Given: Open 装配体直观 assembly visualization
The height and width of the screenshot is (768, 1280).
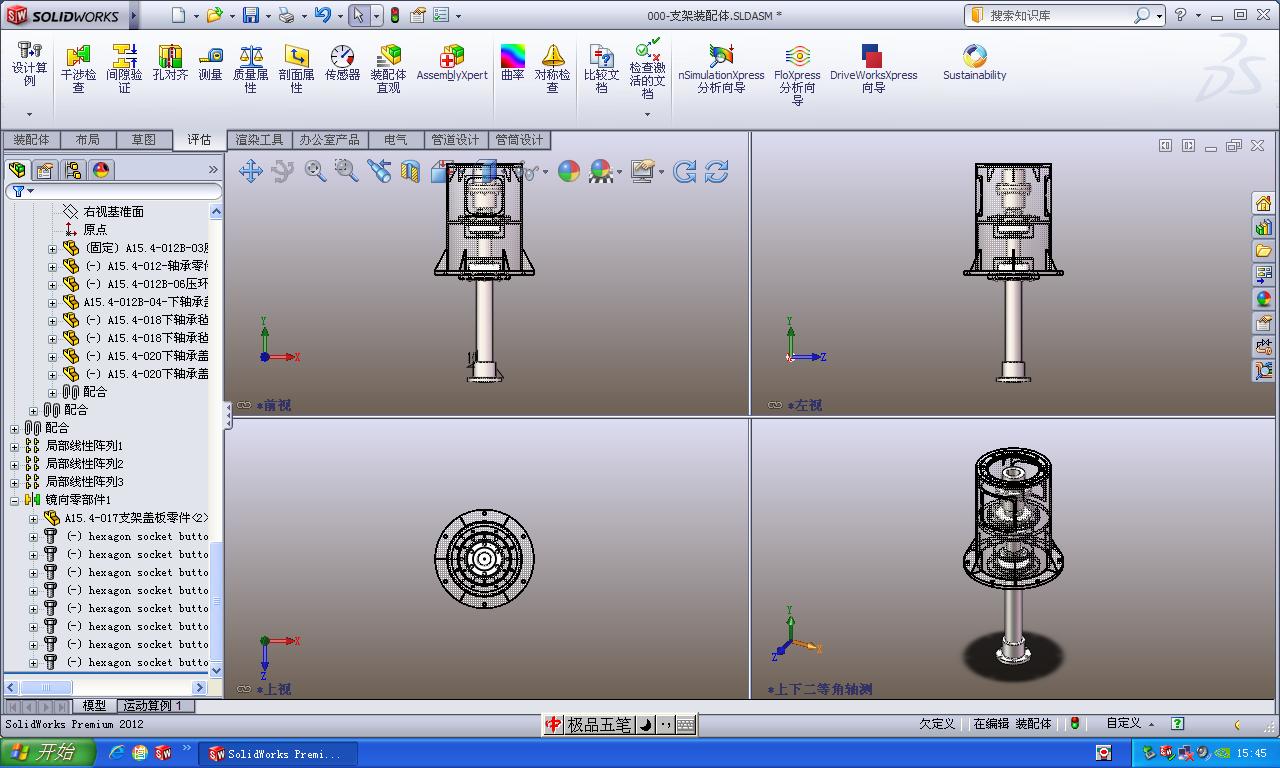Looking at the screenshot, I should click(x=389, y=68).
